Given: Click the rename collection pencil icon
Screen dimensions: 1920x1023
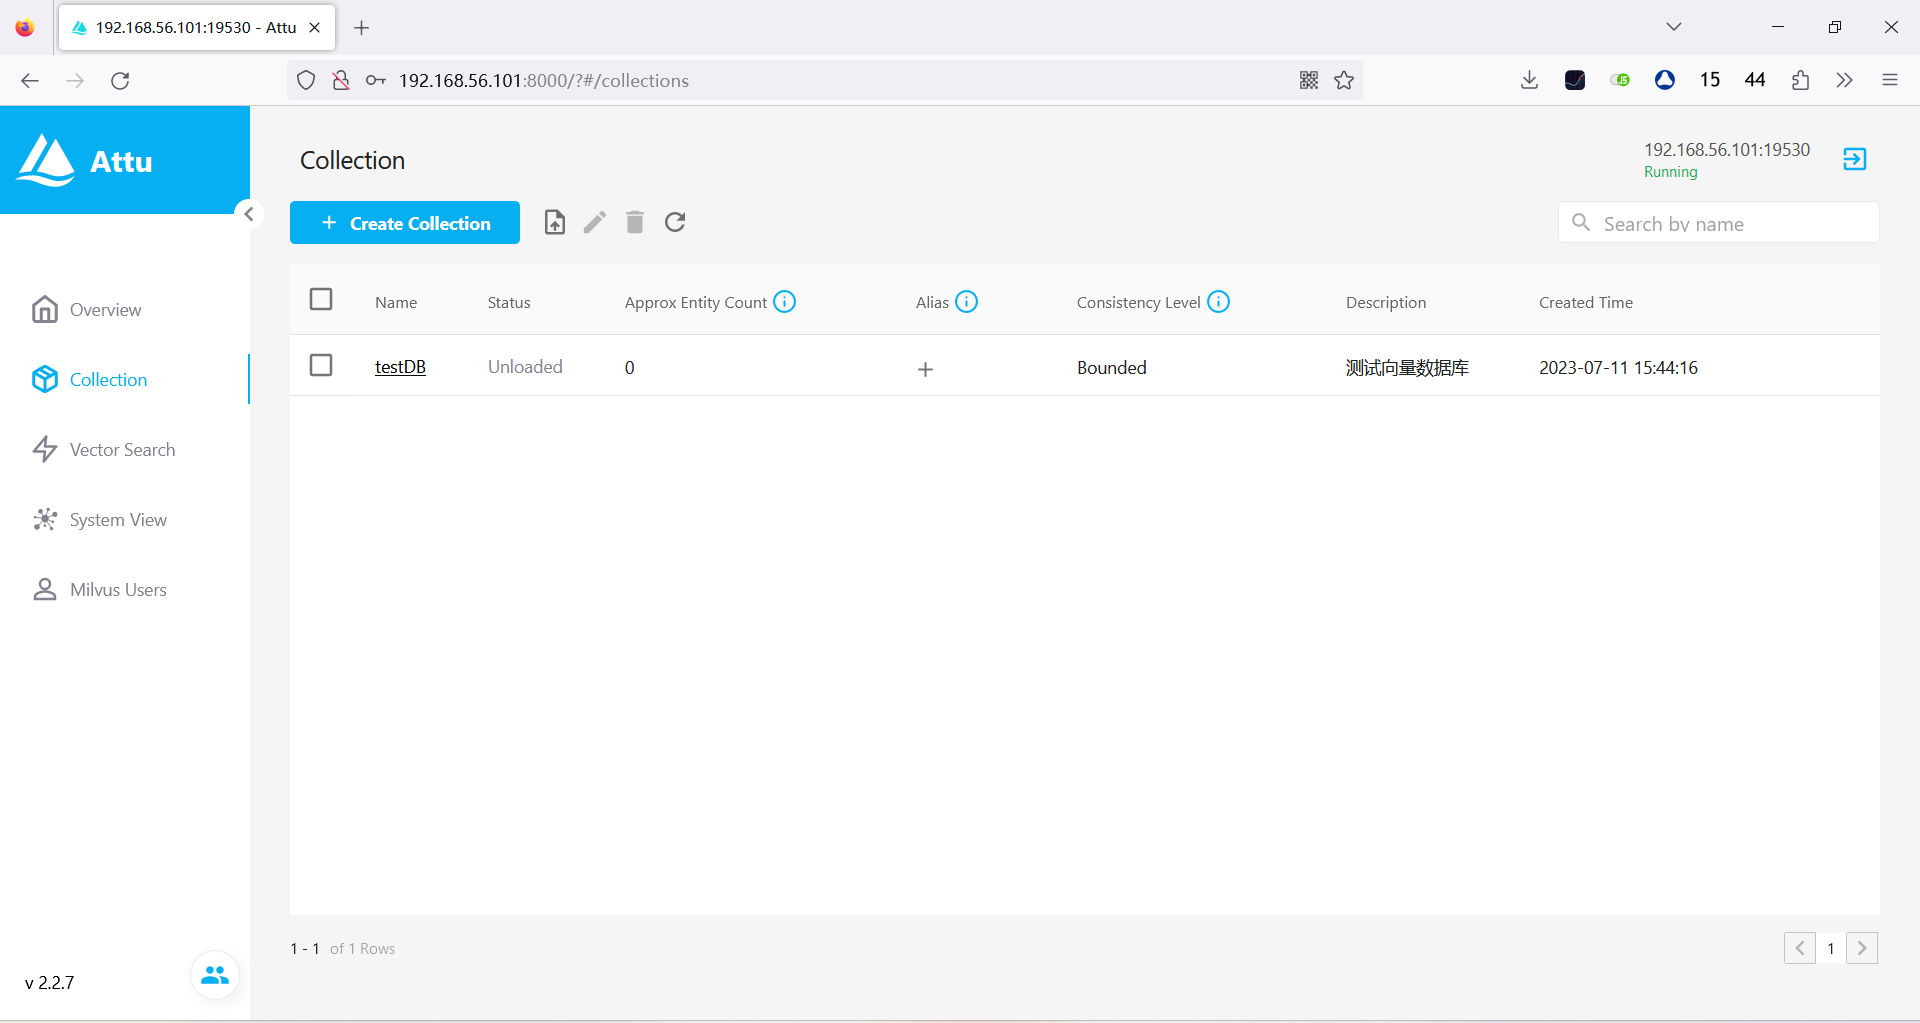Looking at the screenshot, I should coord(595,222).
